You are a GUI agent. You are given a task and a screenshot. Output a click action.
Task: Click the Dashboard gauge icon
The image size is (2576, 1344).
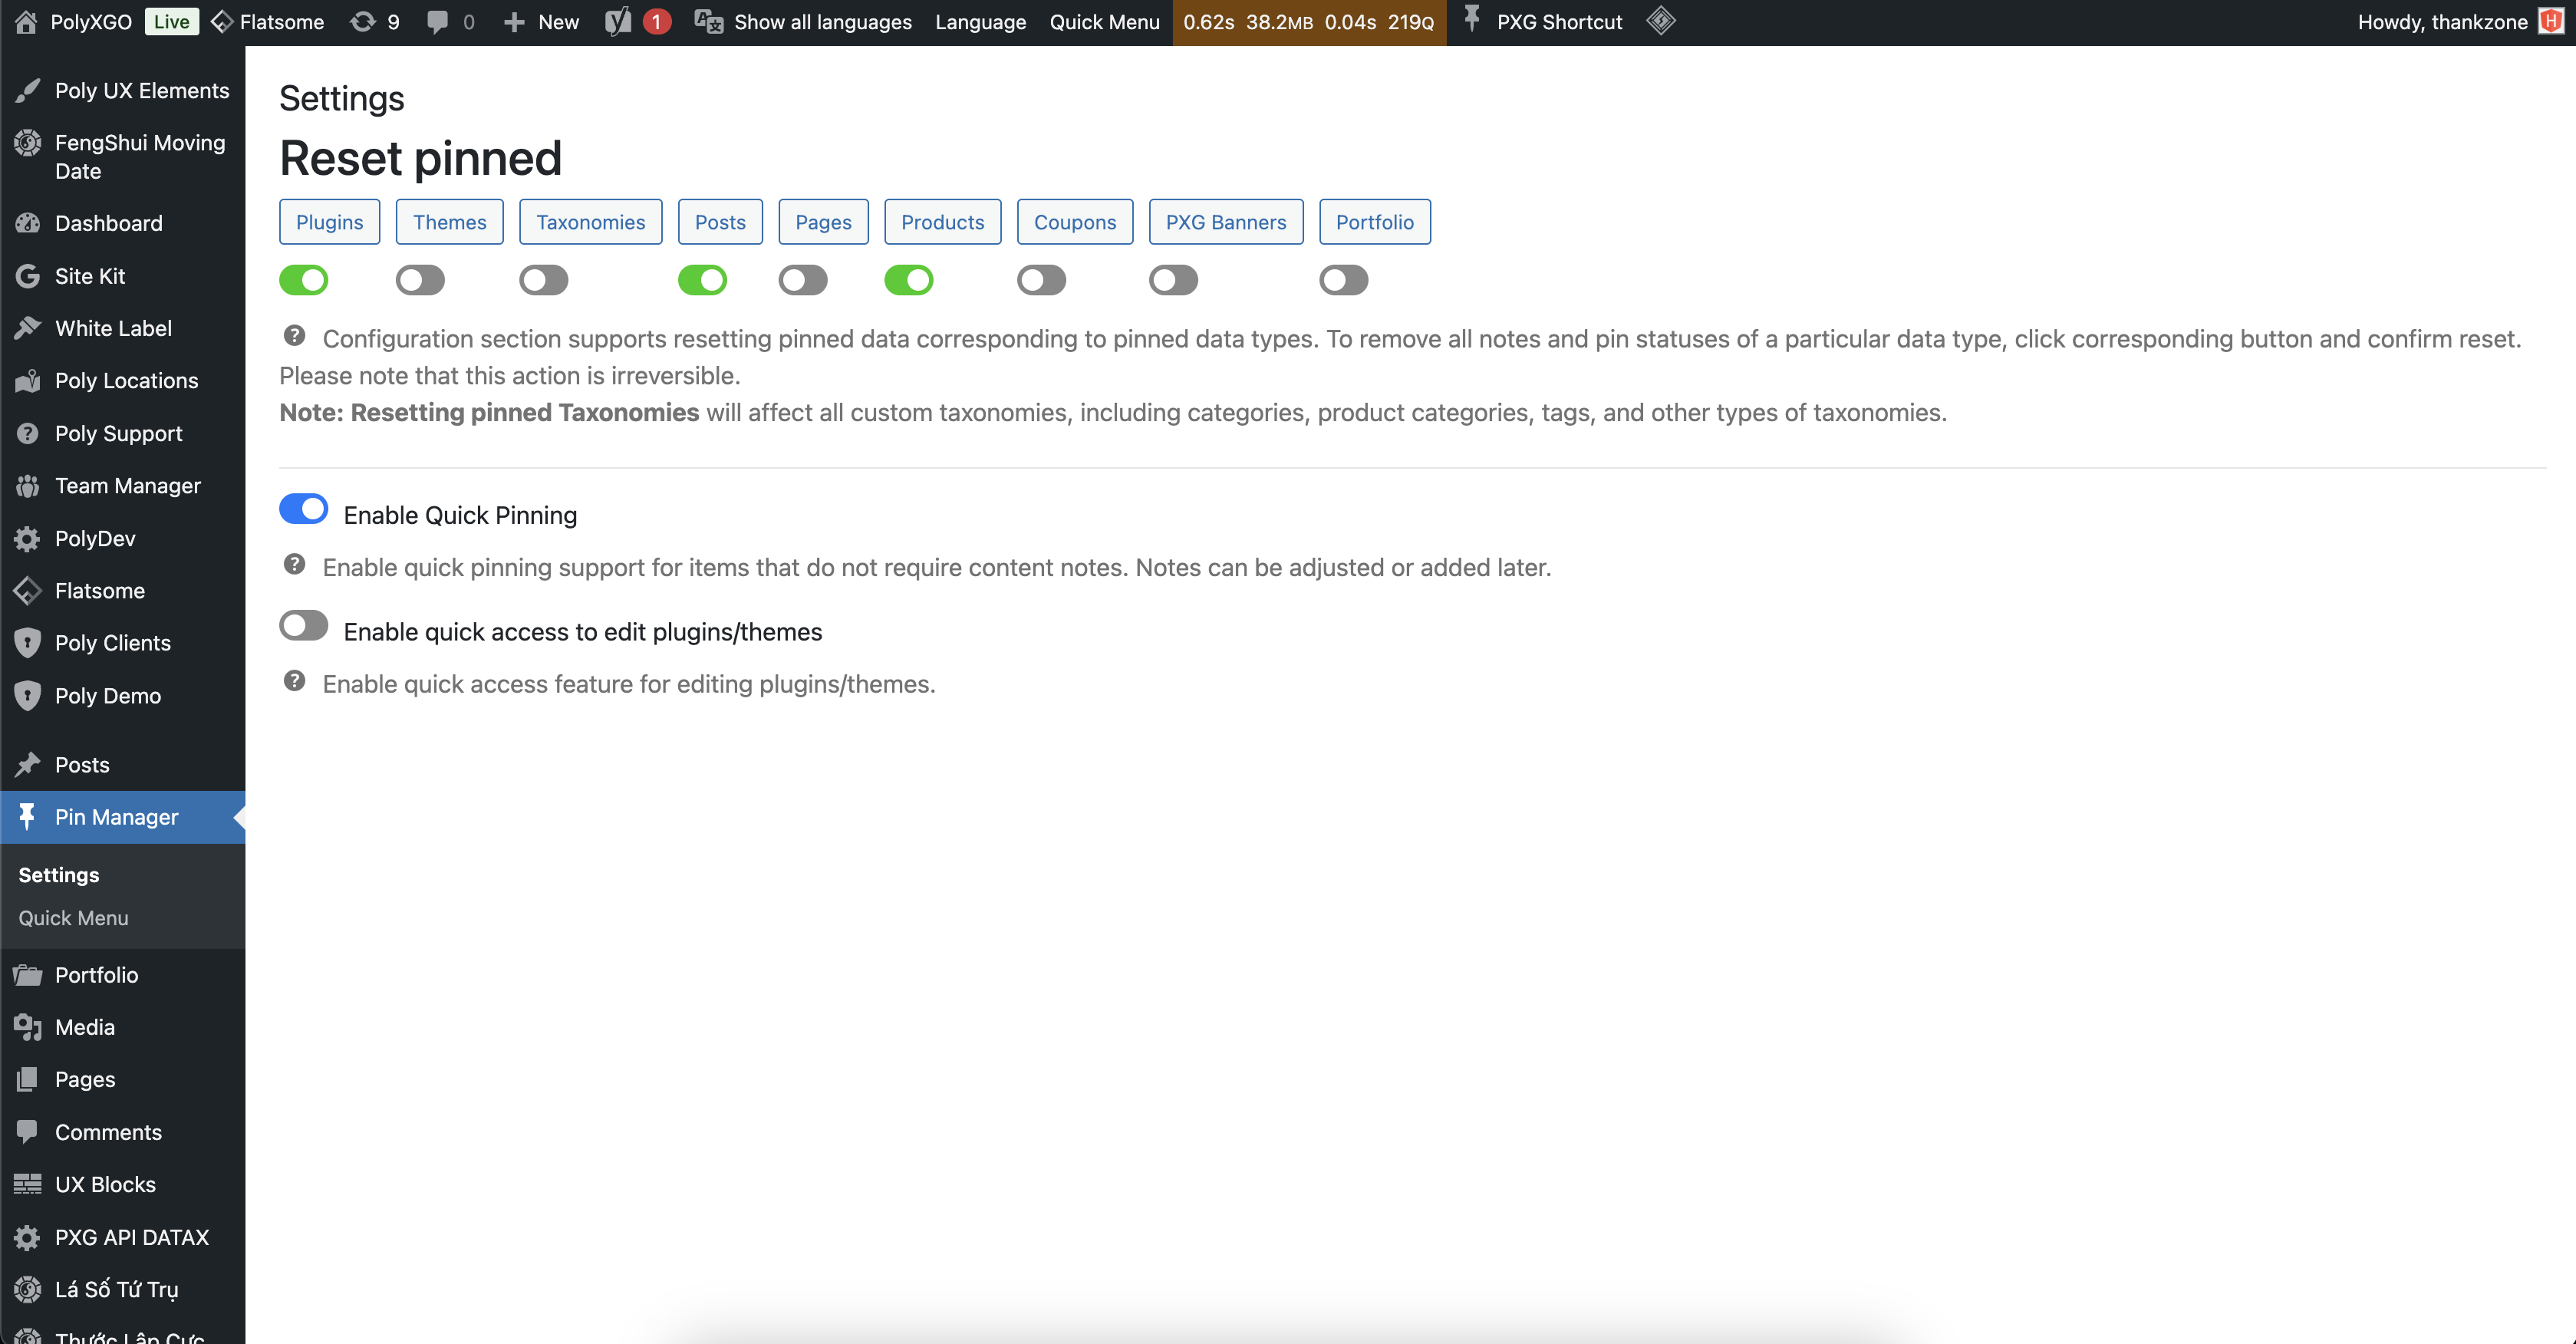click(x=28, y=223)
